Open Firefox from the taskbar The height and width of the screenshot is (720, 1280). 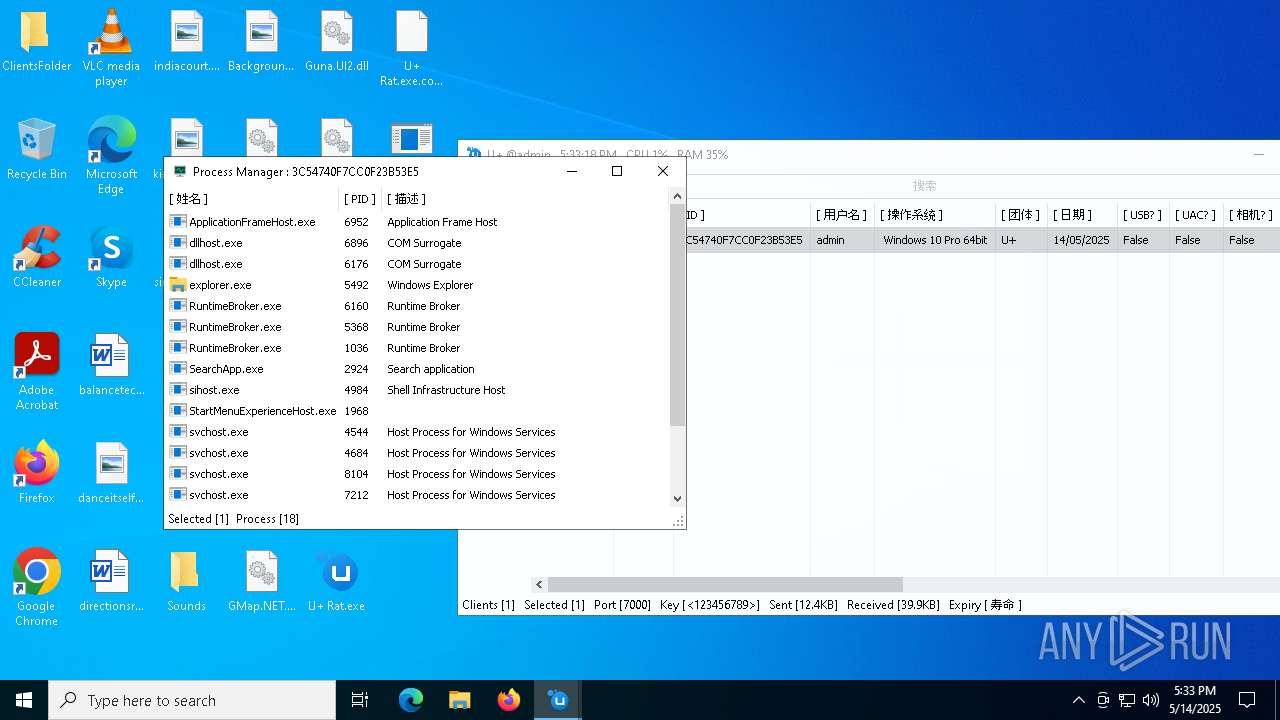click(x=509, y=700)
